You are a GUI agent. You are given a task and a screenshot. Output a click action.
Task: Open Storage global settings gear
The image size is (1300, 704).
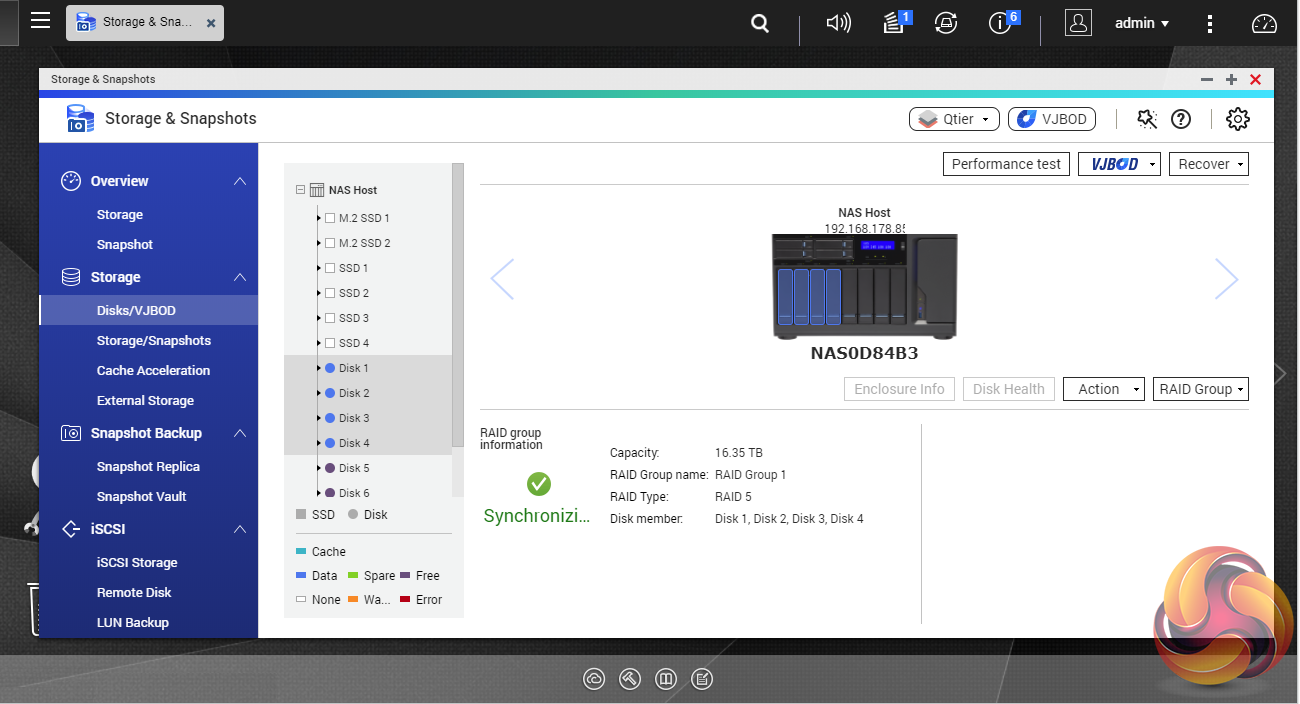click(1237, 119)
